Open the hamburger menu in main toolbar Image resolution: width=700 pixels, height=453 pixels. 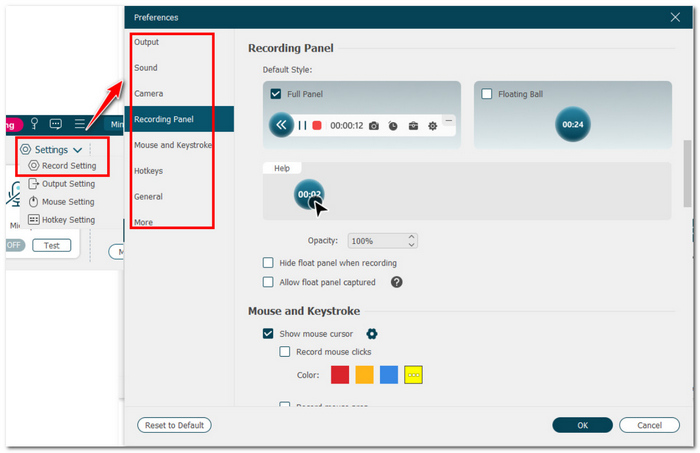pos(79,124)
